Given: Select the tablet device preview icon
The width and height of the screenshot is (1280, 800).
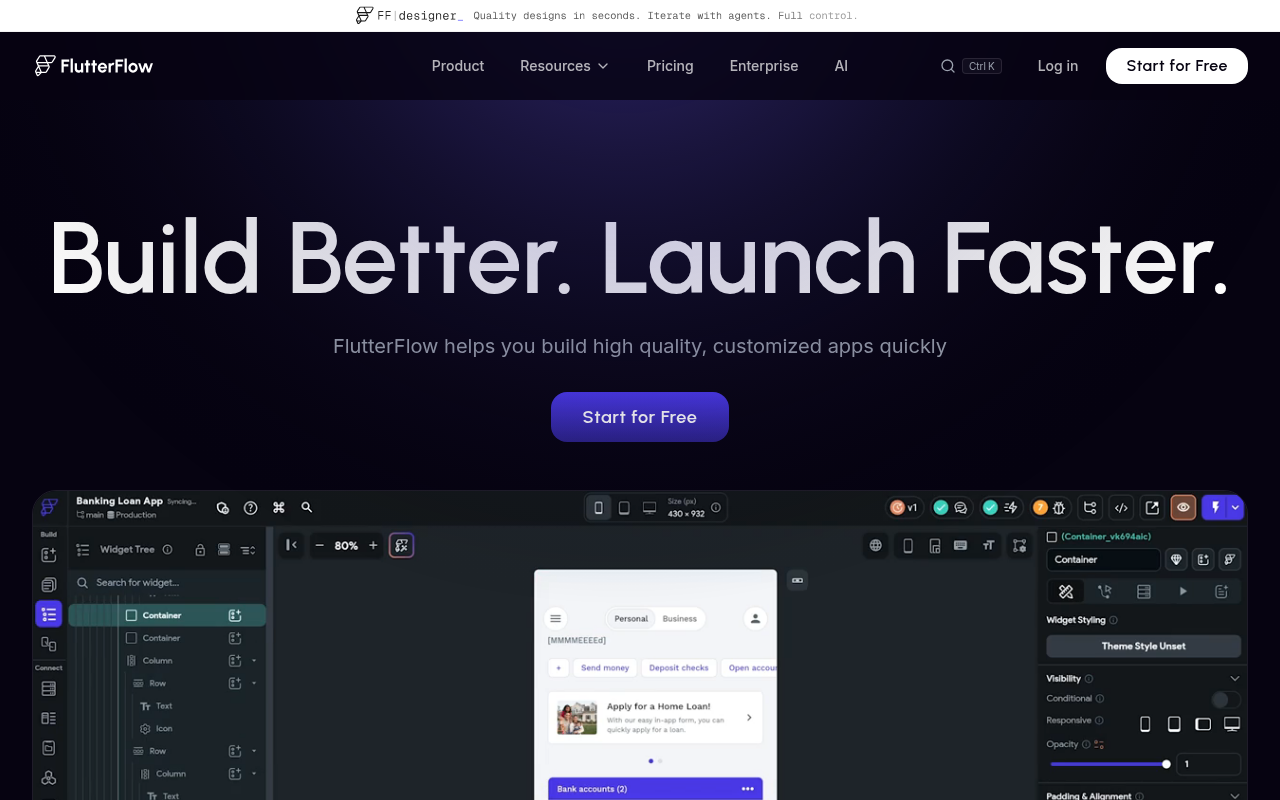Looking at the screenshot, I should (624, 508).
